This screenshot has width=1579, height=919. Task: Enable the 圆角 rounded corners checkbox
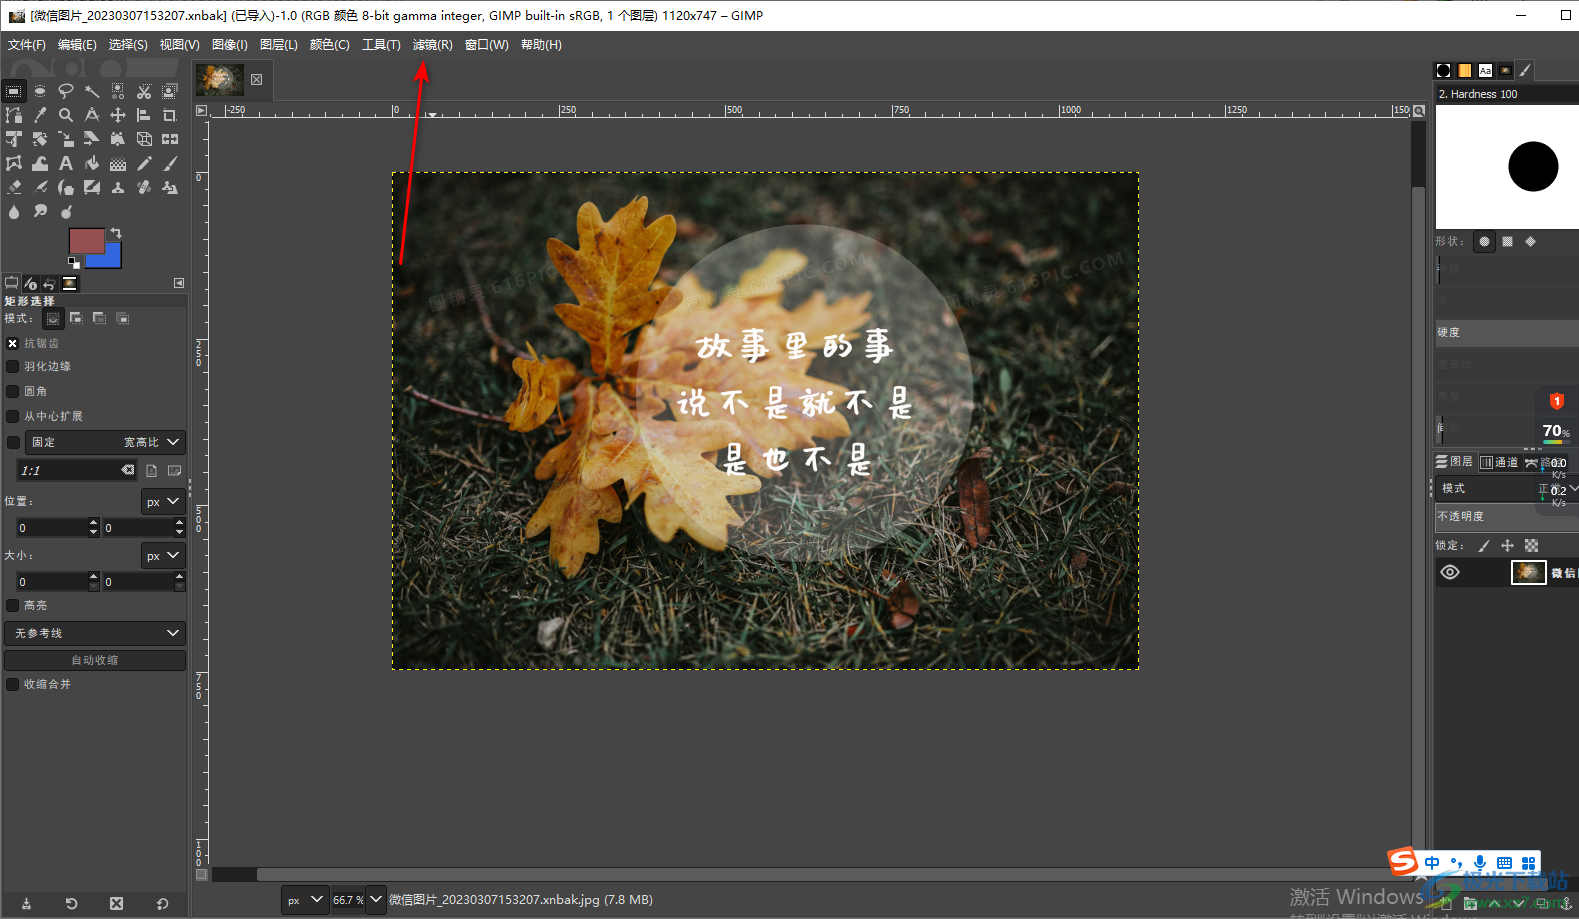point(13,391)
